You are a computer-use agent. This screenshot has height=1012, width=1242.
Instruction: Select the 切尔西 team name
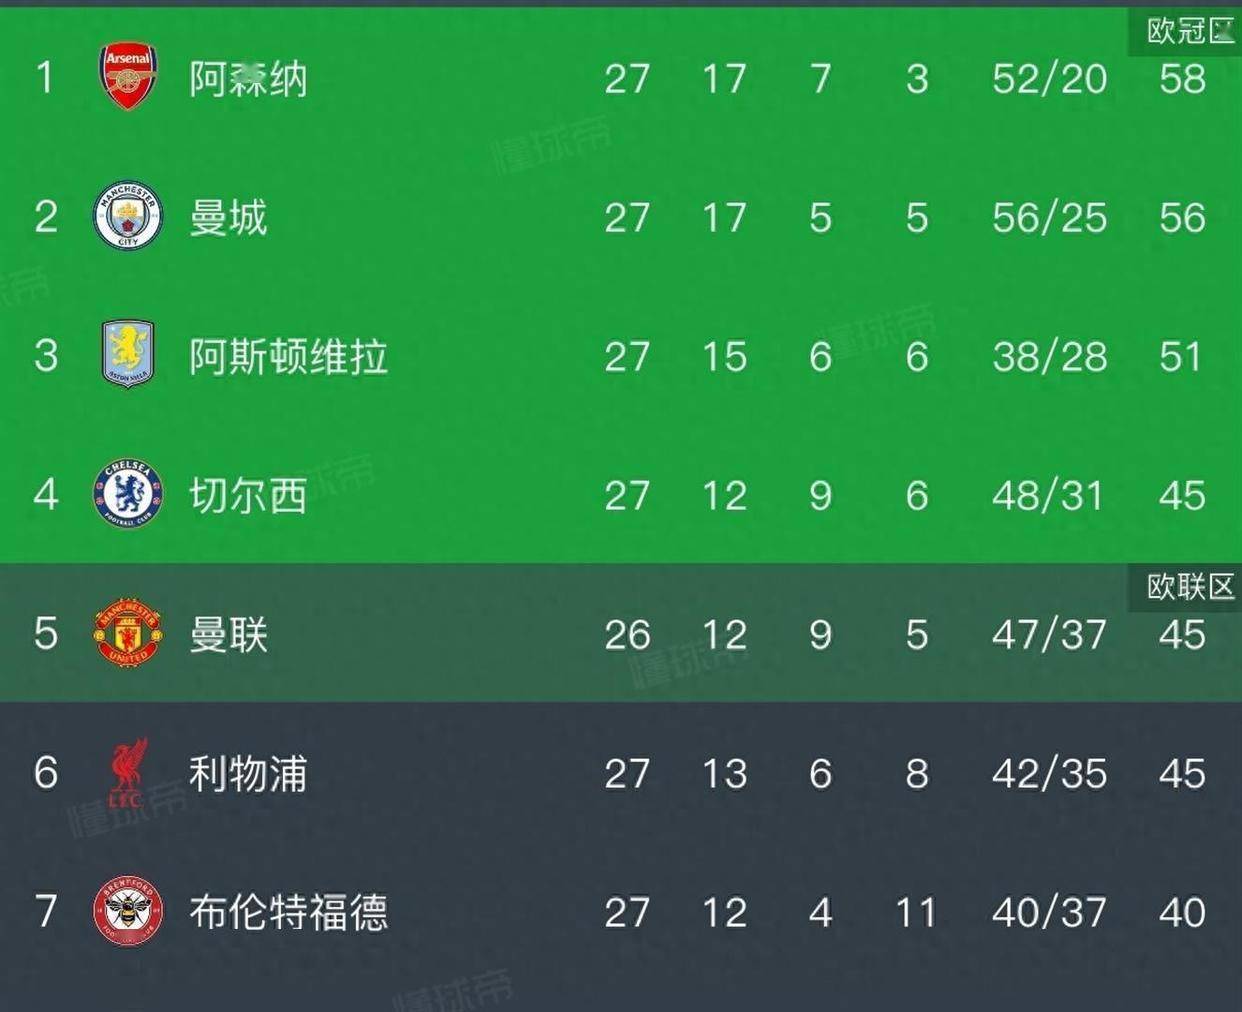pyautogui.click(x=248, y=496)
